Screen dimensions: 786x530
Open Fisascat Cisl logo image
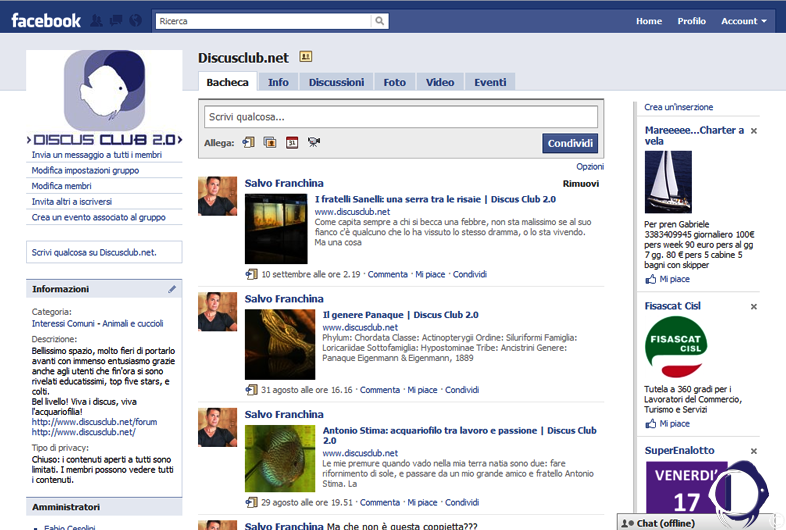(x=676, y=347)
